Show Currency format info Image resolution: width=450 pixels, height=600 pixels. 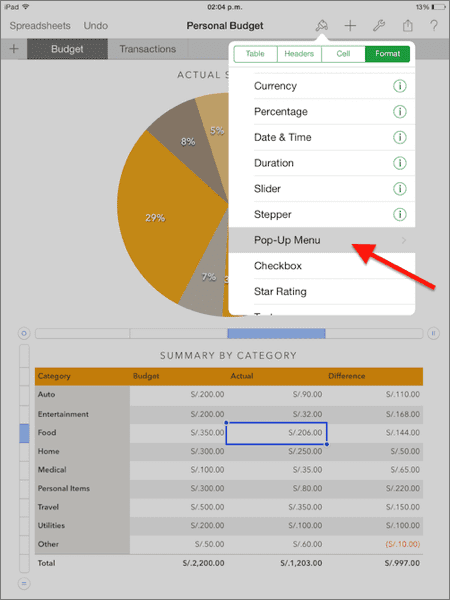click(400, 86)
